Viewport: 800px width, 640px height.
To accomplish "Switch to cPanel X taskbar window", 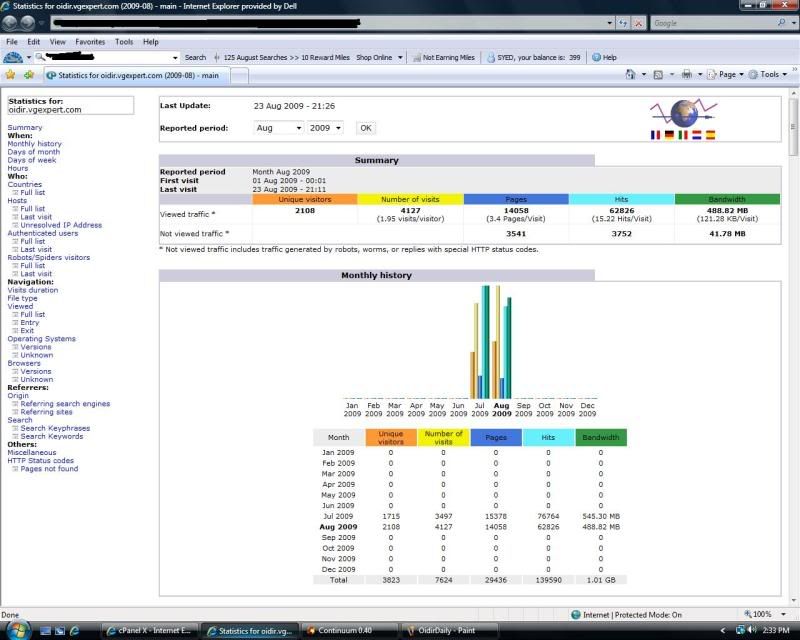I will tap(152, 630).
